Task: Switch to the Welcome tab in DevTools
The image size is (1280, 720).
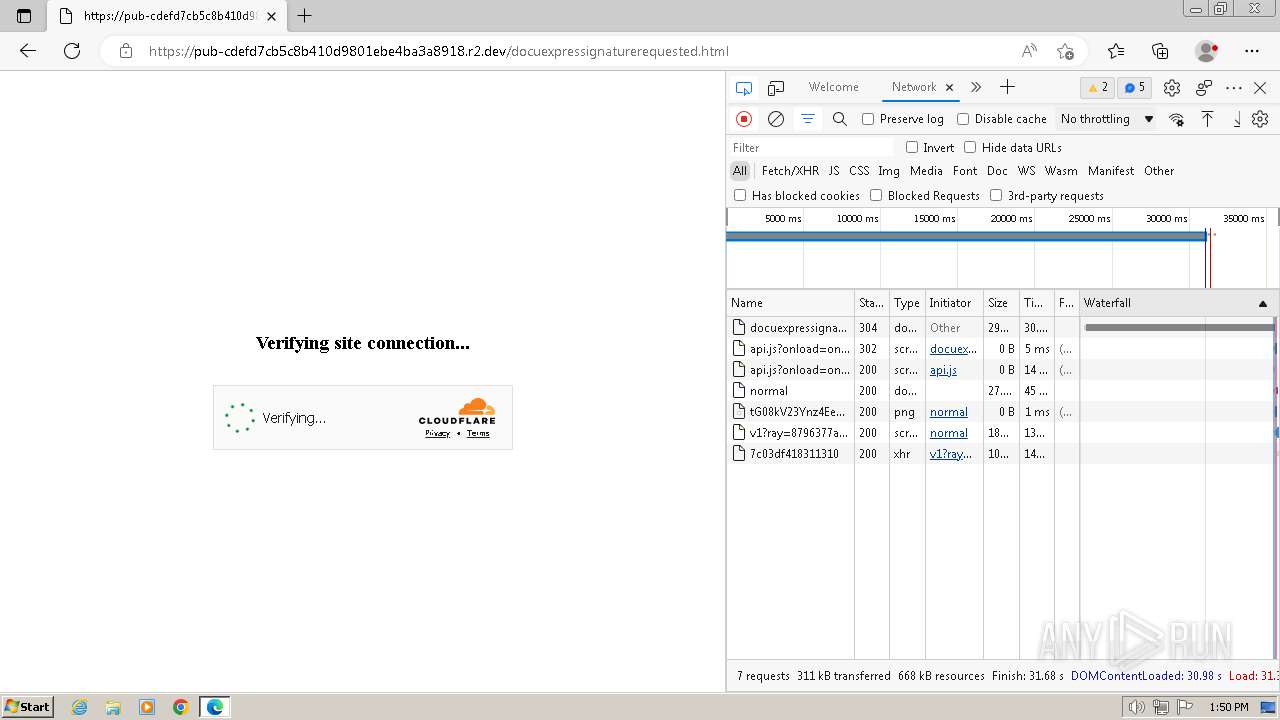Action: click(x=834, y=87)
